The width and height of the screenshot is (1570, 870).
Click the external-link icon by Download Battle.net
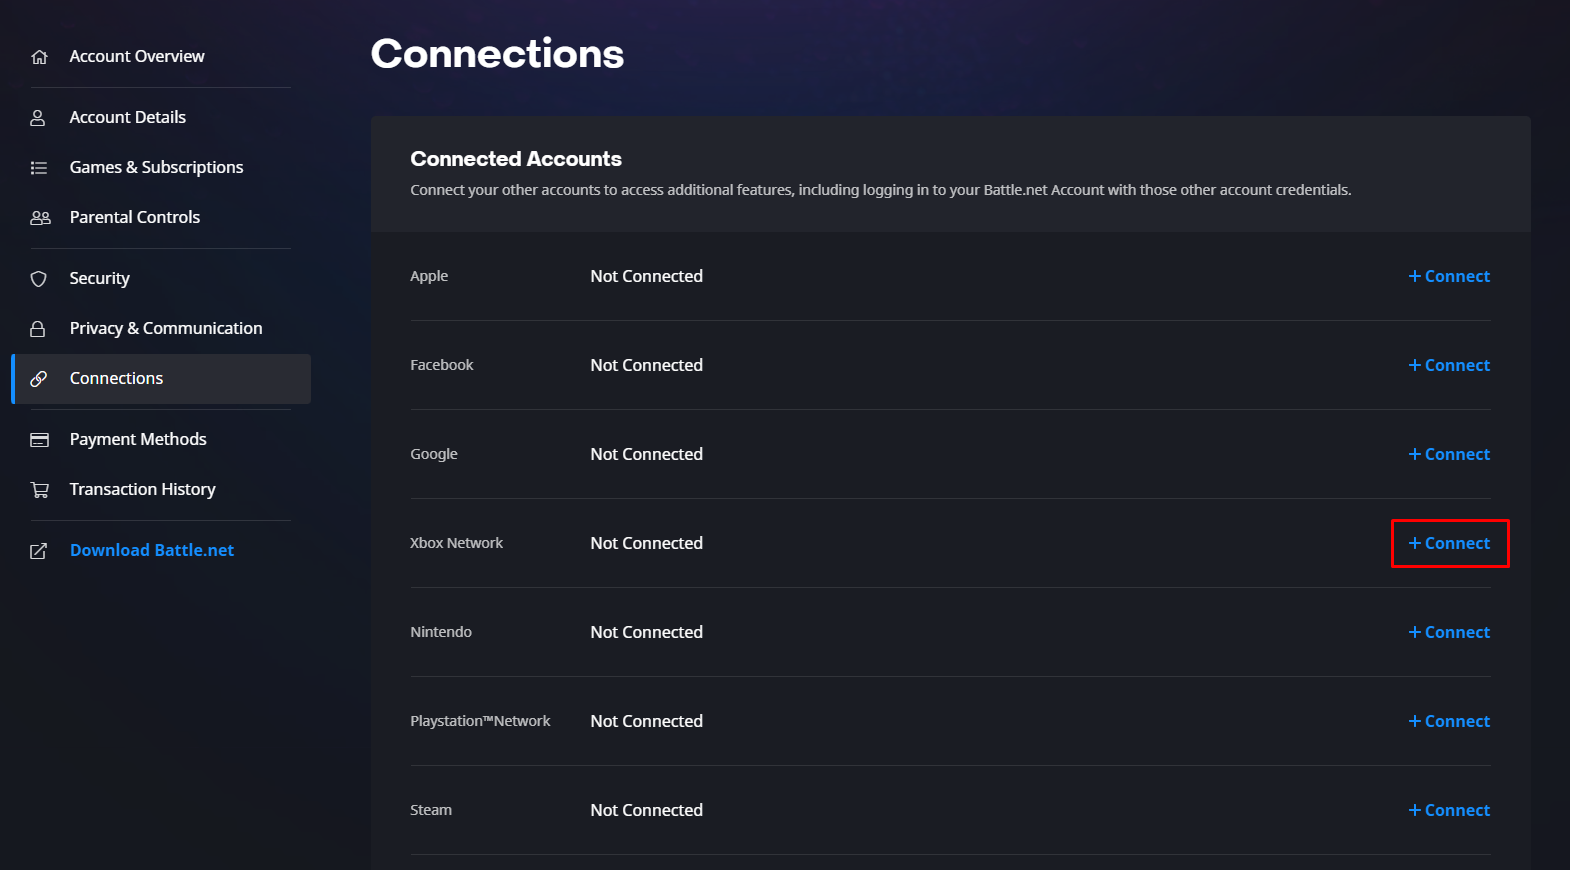[x=39, y=551]
